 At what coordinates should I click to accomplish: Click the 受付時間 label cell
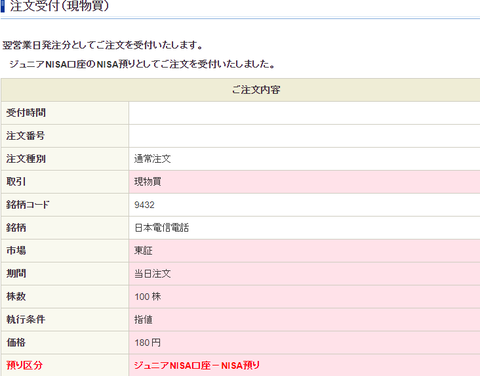pyautogui.click(x=65, y=113)
